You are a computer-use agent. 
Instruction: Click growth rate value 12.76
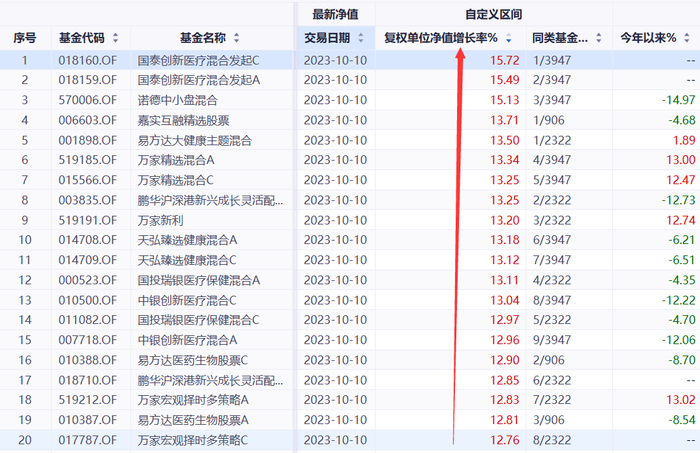504,440
